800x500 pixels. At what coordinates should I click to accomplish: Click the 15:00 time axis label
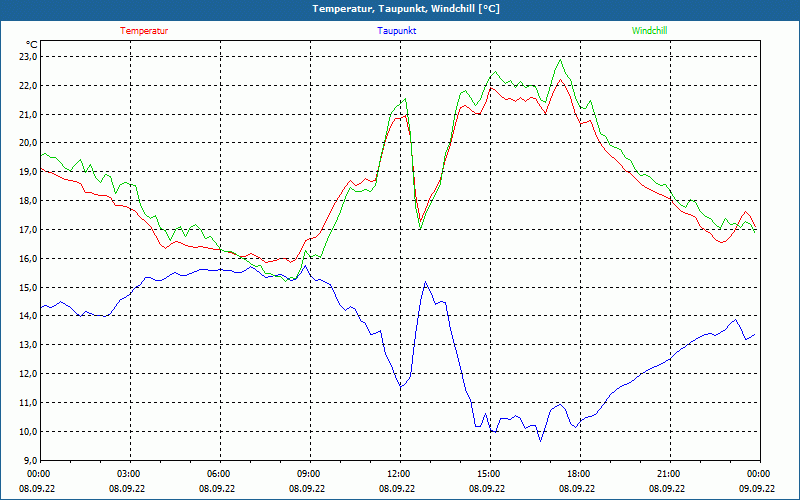(490, 474)
